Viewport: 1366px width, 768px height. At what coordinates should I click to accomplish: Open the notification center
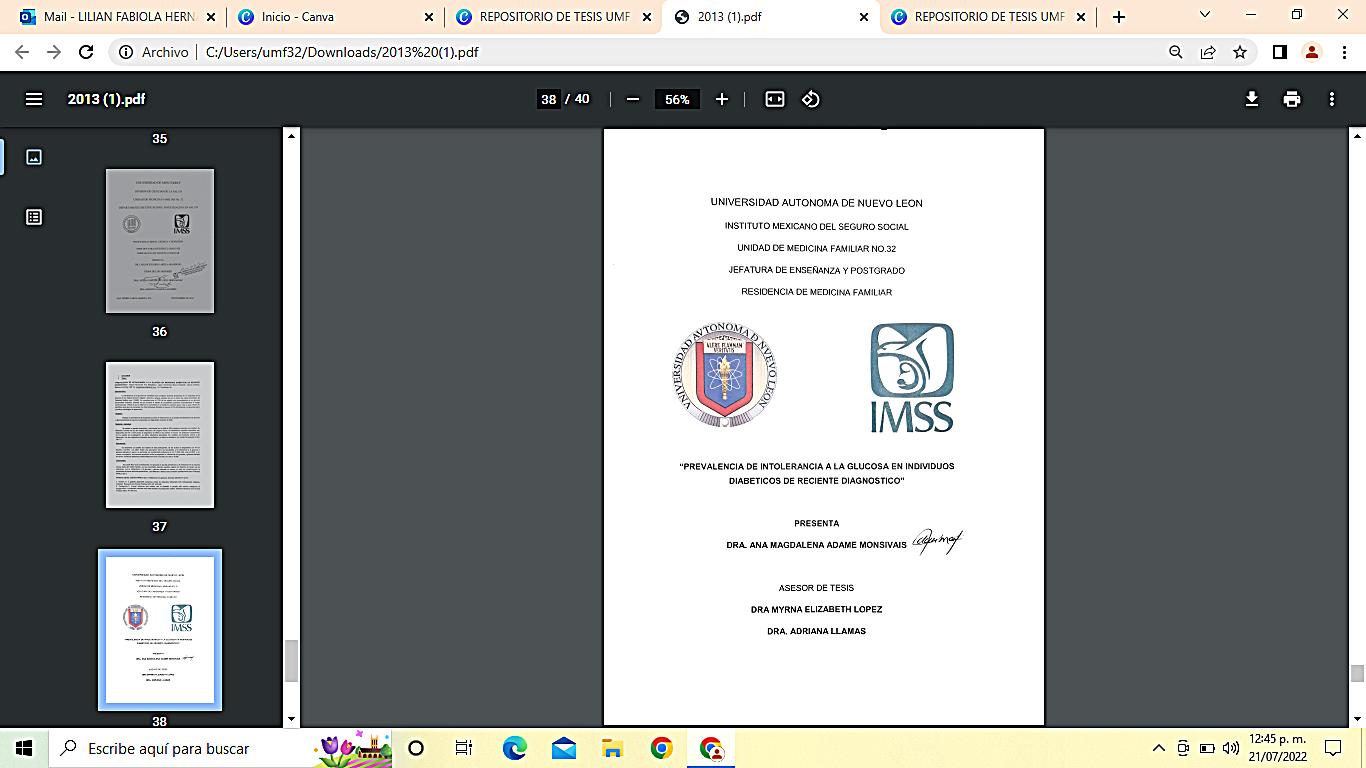1333,748
